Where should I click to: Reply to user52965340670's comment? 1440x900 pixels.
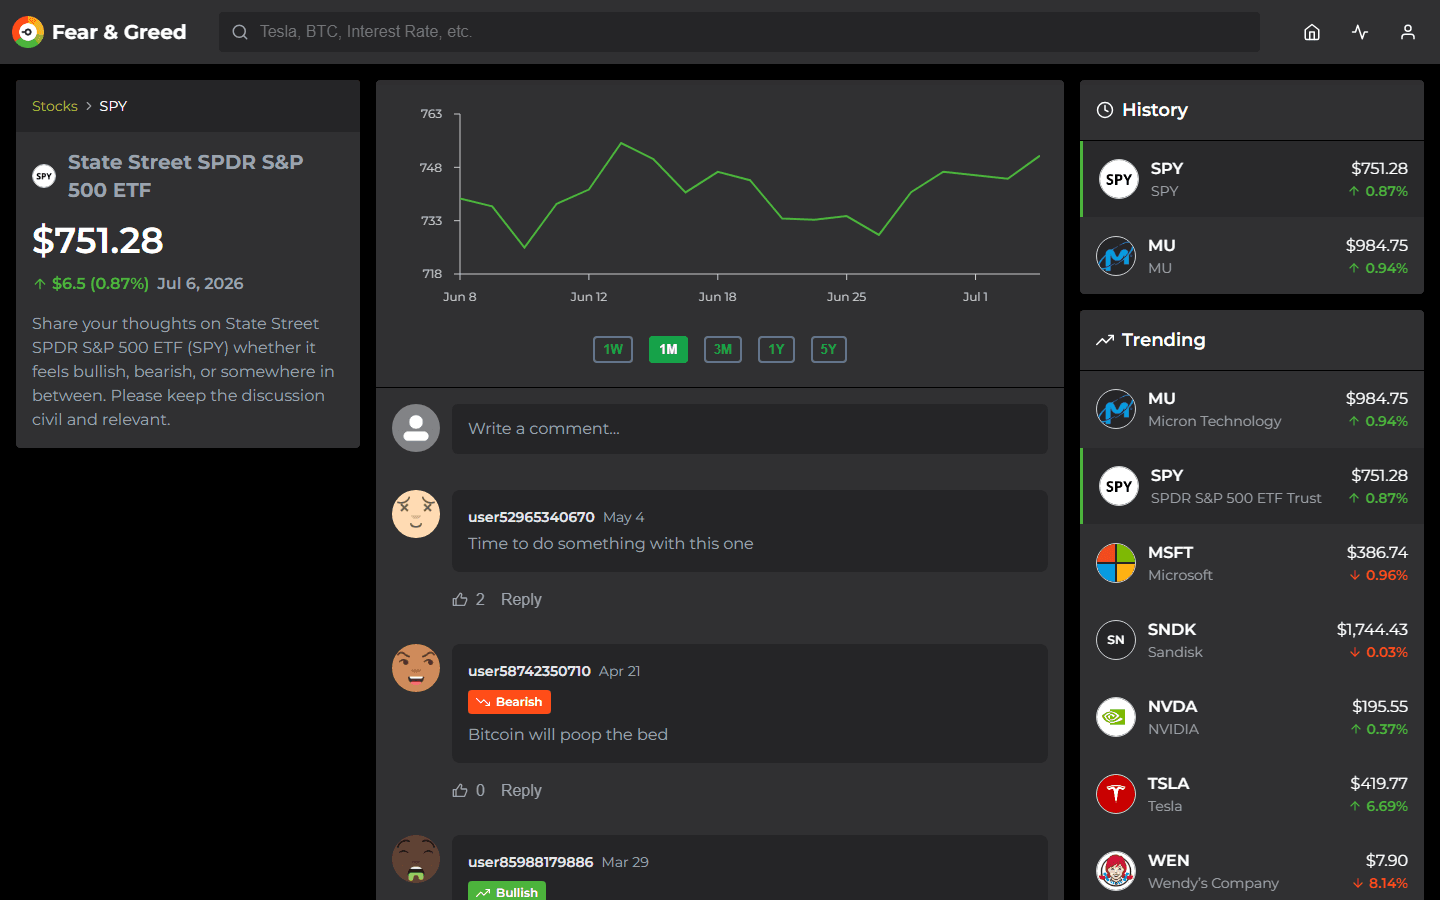point(521,599)
